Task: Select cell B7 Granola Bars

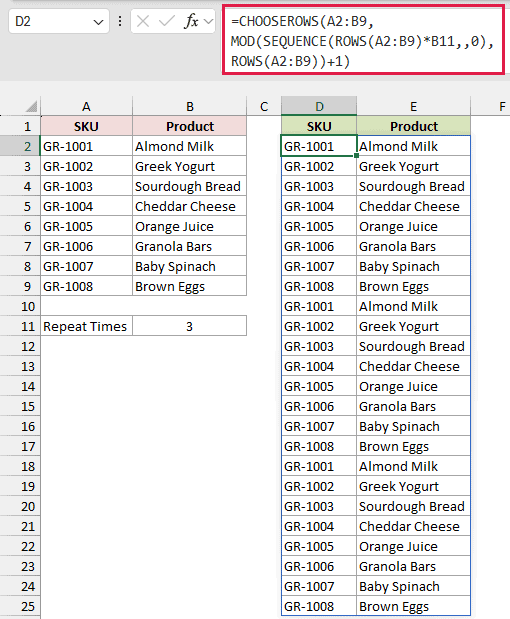Action: coord(190,246)
